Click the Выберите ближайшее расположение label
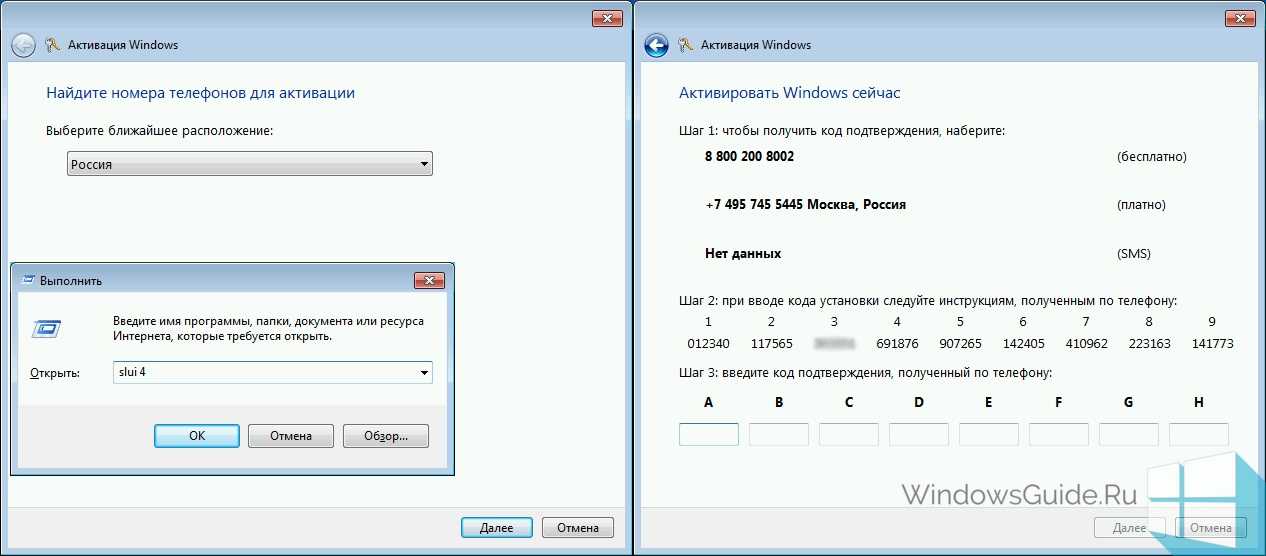Image resolution: width=1266 pixels, height=556 pixels. tap(160, 131)
